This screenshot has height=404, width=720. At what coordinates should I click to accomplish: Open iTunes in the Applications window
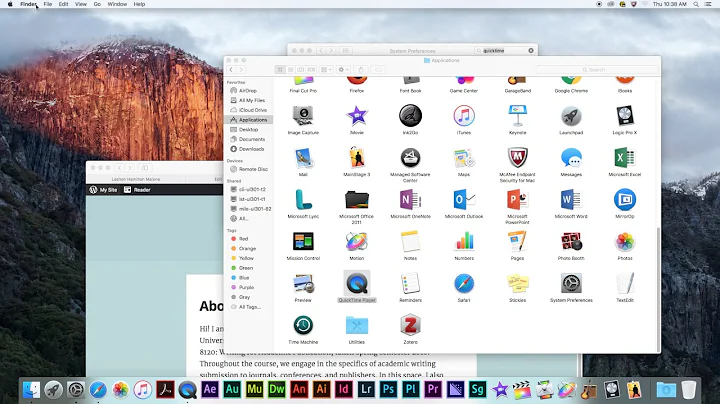(464, 116)
